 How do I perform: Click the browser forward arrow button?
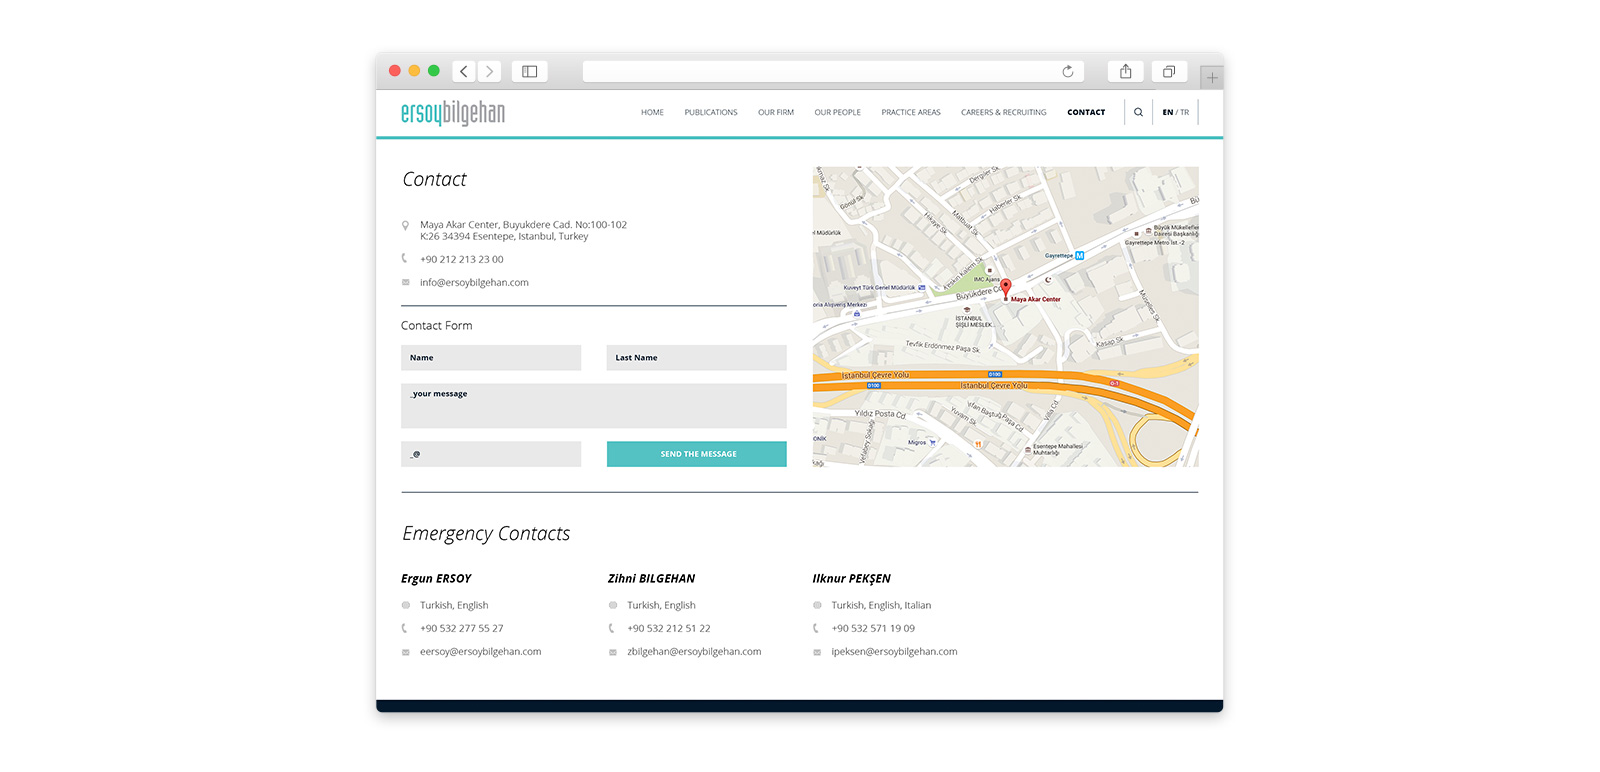coord(489,71)
